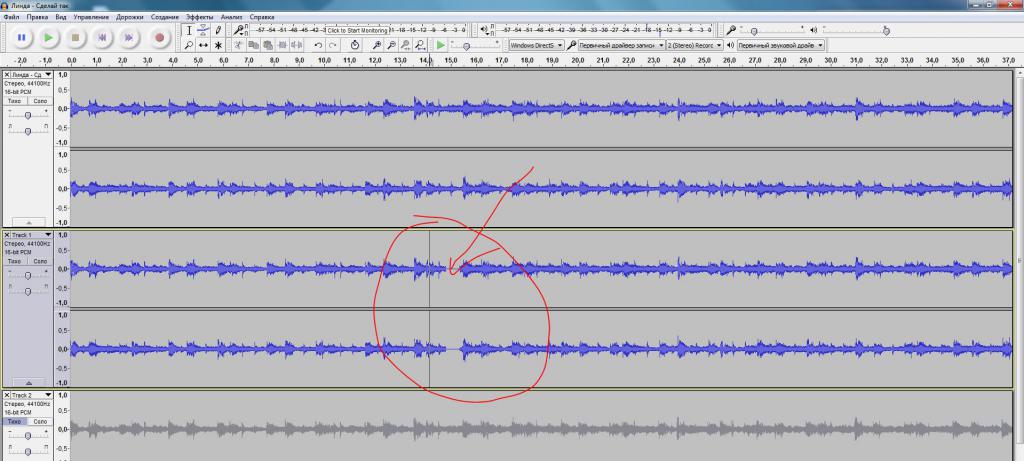
Task: Click the Skip to Start button
Action: 102,38
